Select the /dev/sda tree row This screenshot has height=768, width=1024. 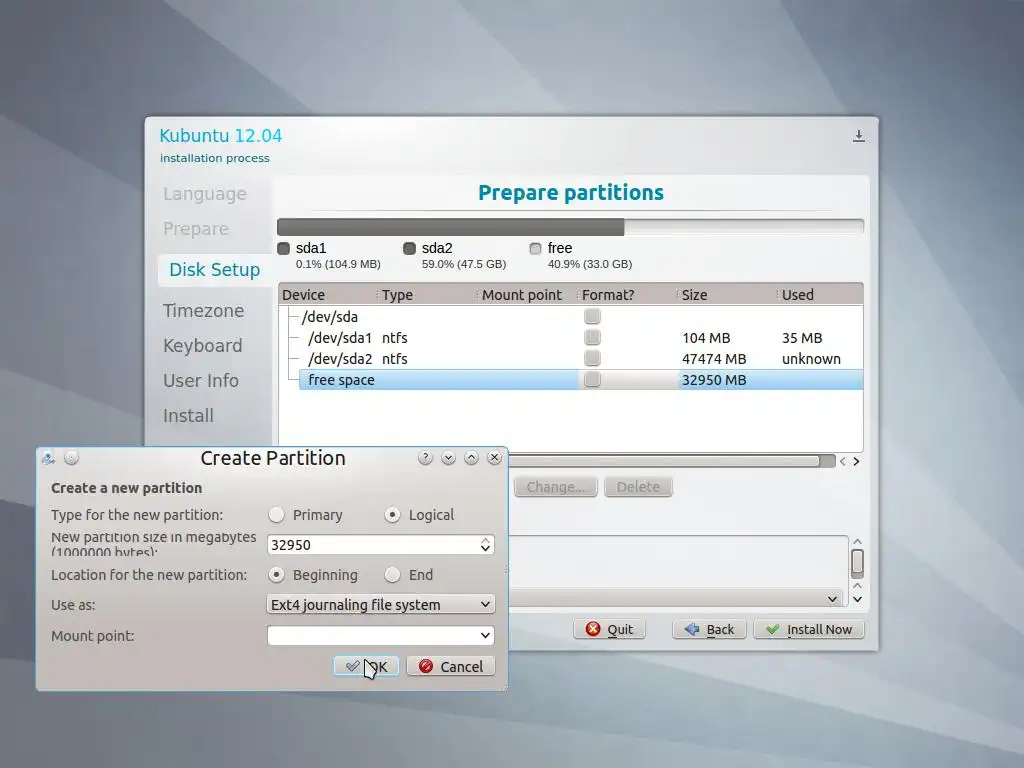point(571,317)
